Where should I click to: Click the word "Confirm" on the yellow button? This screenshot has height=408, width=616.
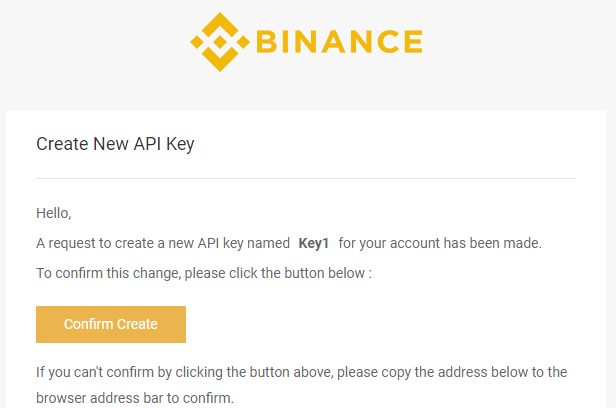tap(88, 324)
